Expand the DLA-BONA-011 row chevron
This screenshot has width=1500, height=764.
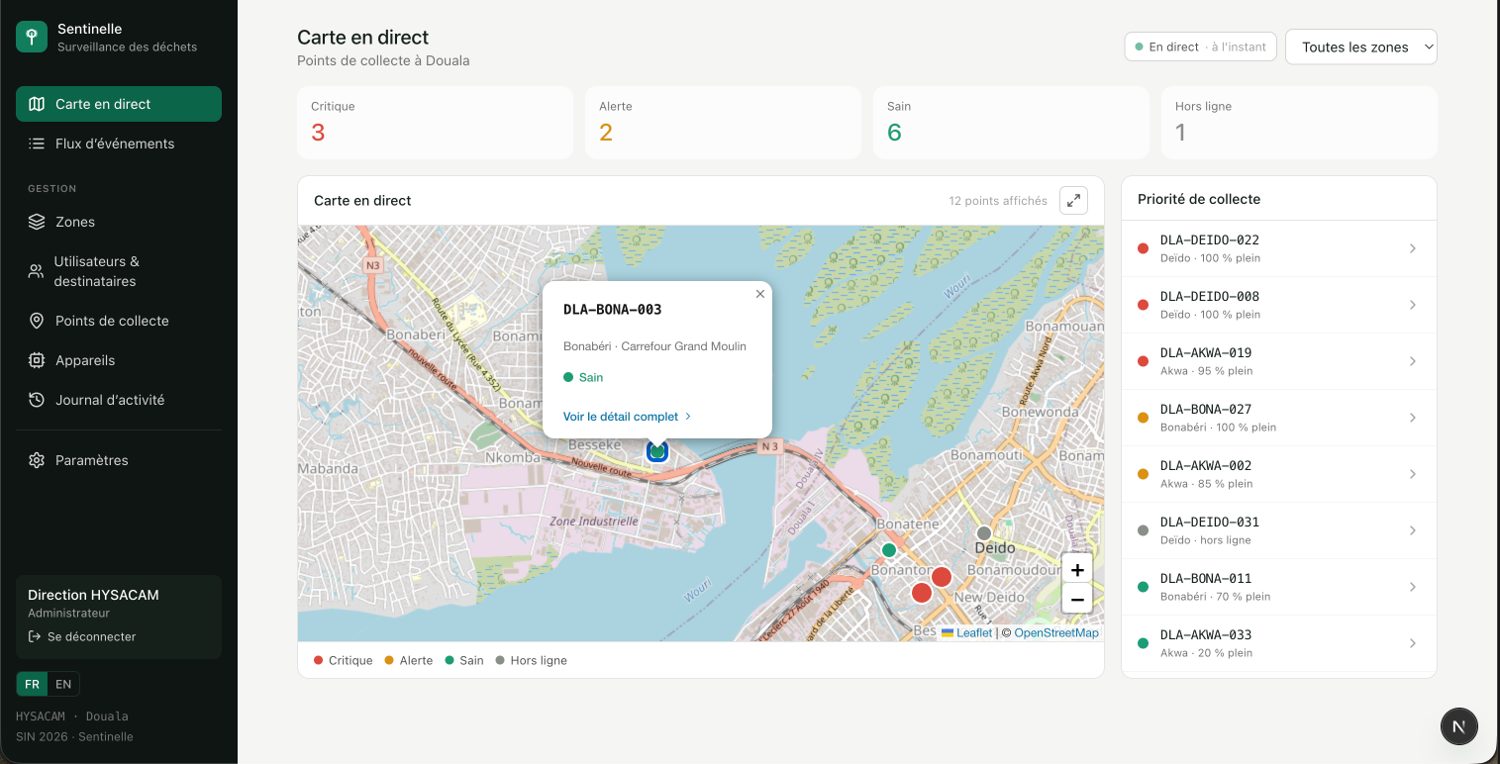click(1412, 587)
